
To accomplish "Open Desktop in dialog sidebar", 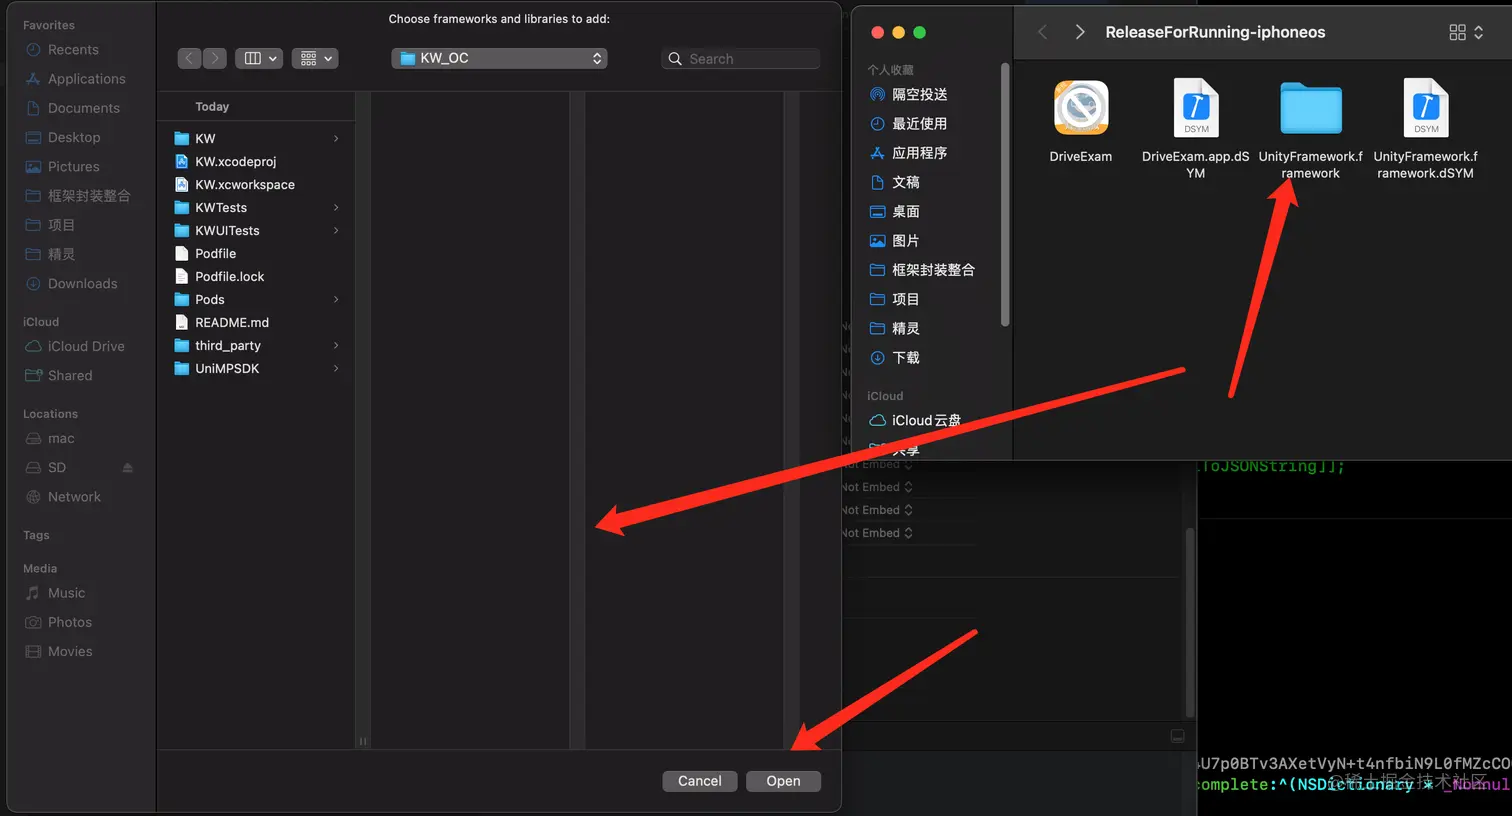I will point(63,137).
